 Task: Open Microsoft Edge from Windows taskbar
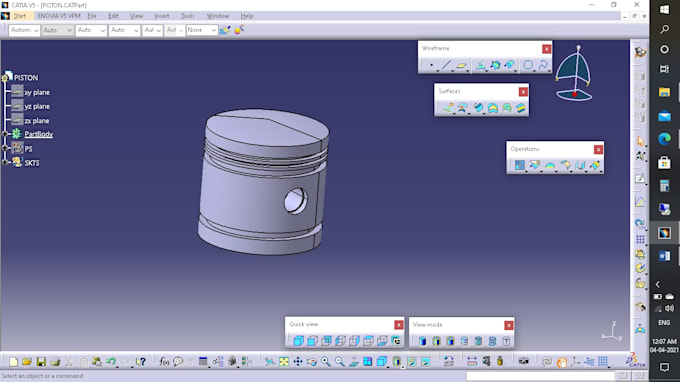(x=664, y=139)
